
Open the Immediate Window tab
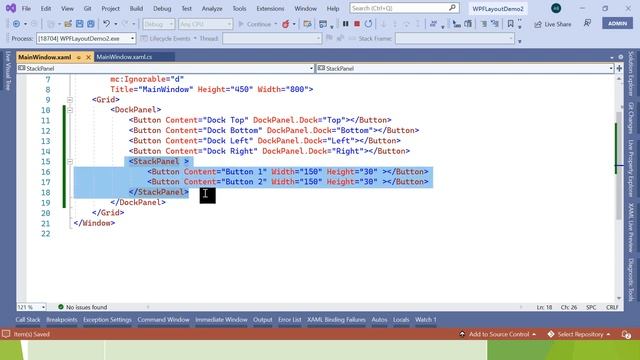coord(221,320)
